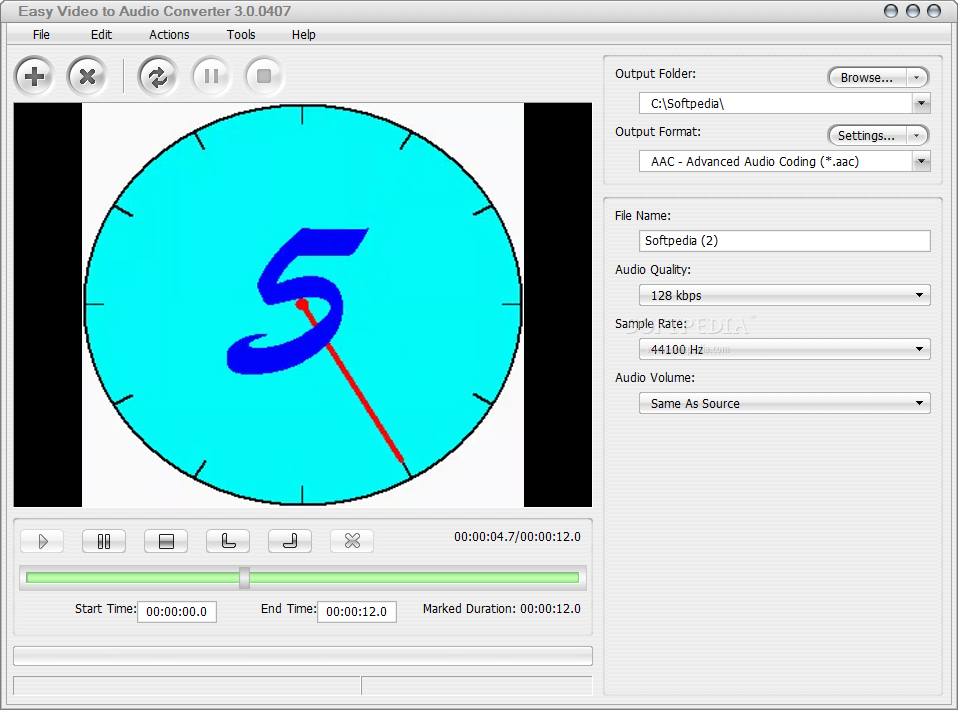The height and width of the screenshot is (710, 958).
Task: Pause the video preview playback
Action: pyautogui.click(x=104, y=541)
